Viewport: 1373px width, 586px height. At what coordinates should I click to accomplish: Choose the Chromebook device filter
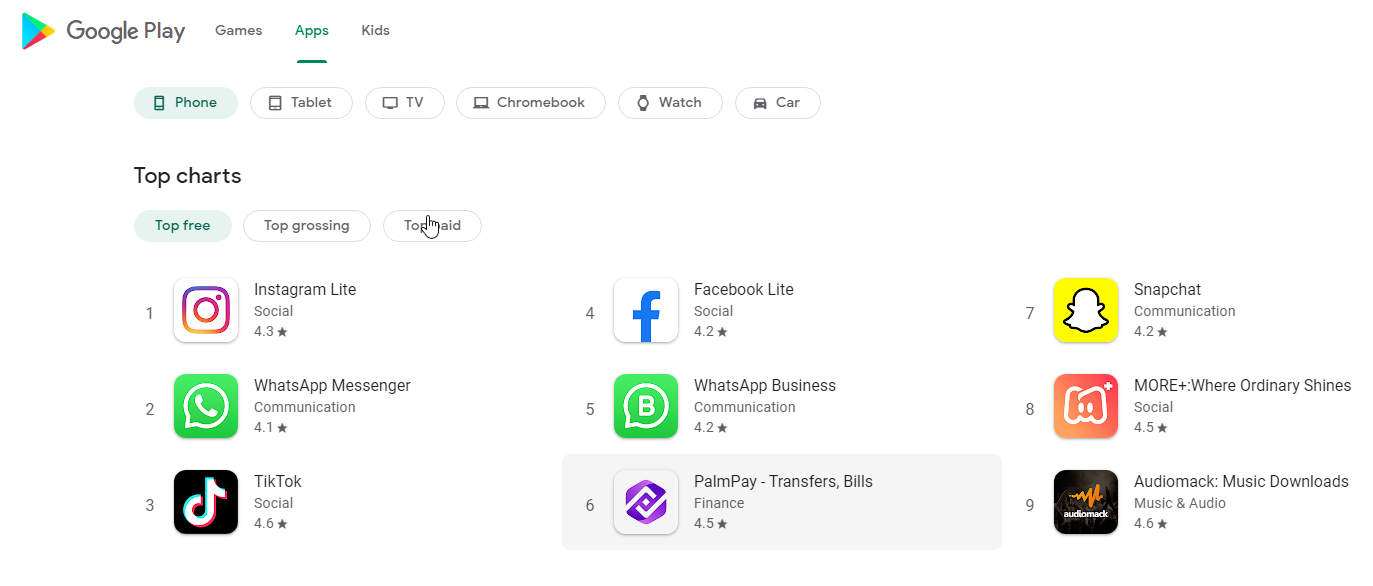click(530, 103)
